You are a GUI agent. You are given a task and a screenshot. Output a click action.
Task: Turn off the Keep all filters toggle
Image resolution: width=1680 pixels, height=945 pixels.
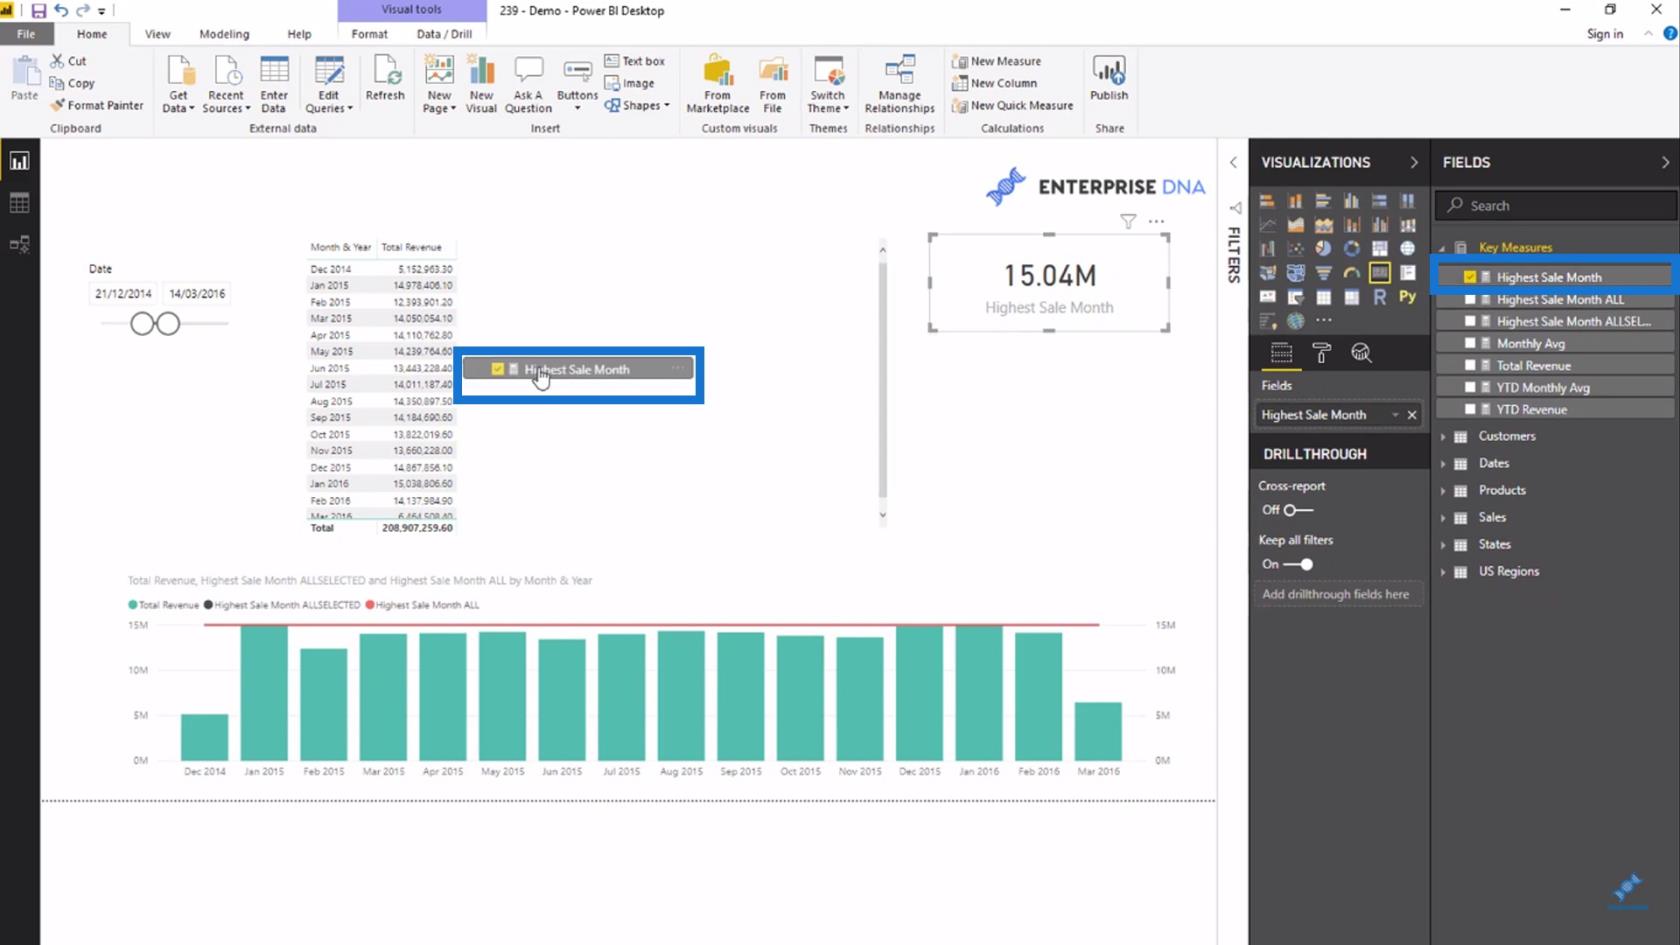pyautogui.click(x=1298, y=564)
